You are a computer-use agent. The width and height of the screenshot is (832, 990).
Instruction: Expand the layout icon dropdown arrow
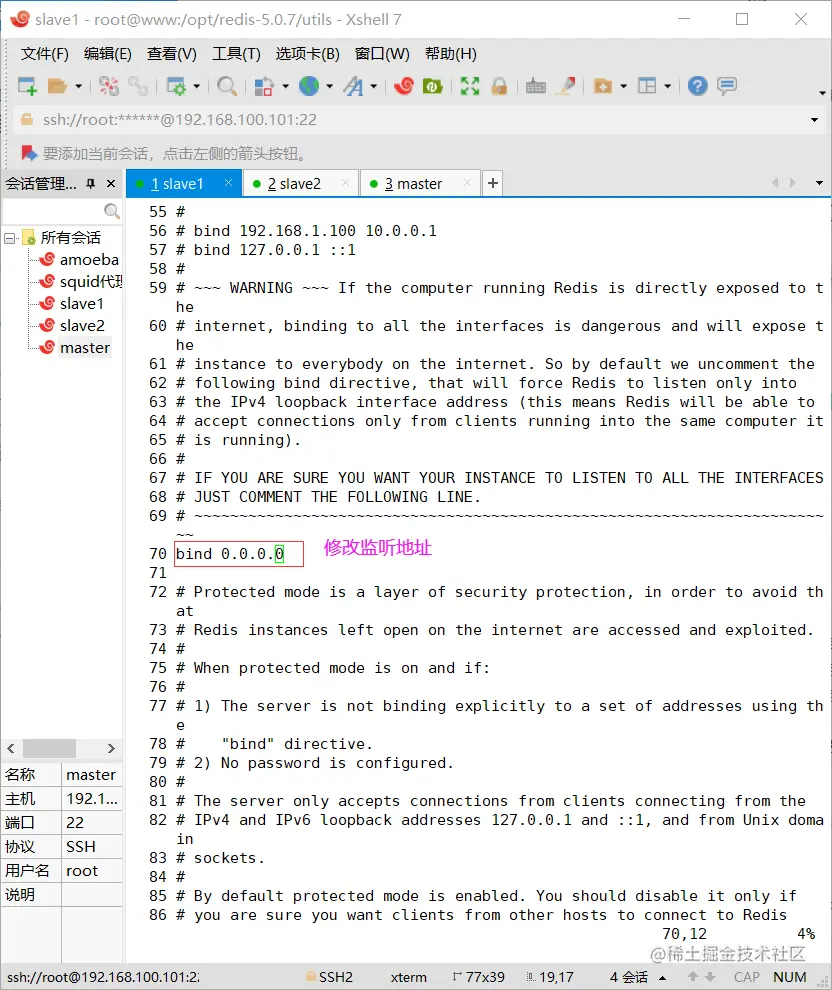tap(668, 86)
